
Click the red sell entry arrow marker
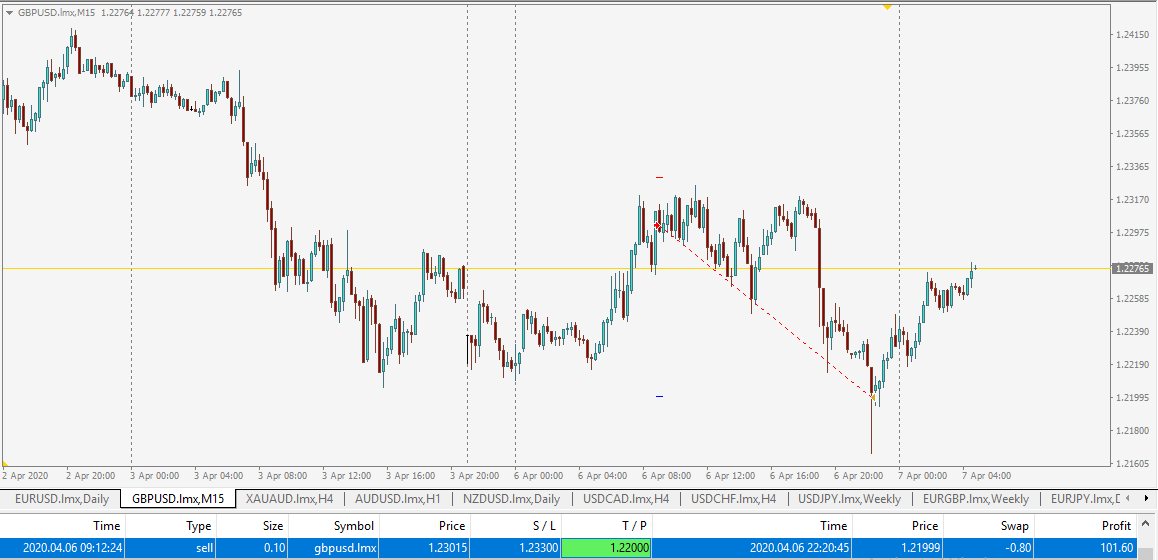click(657, 225)
